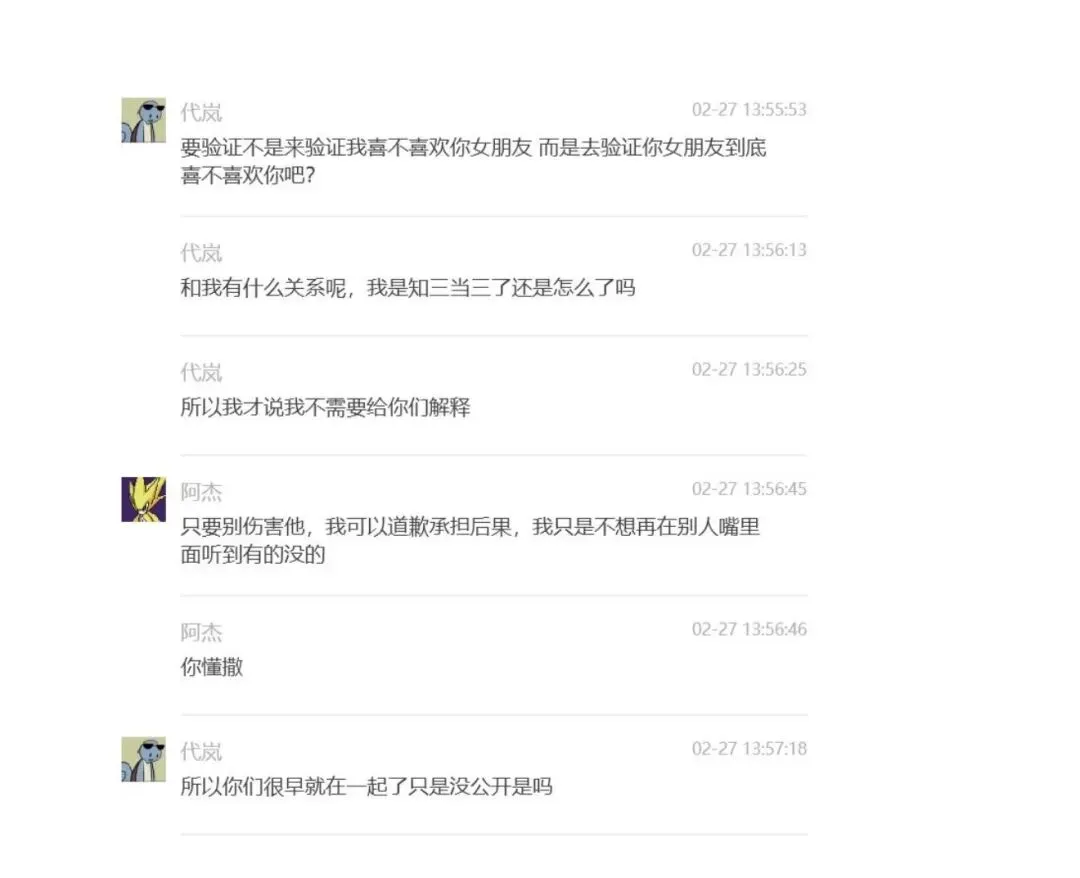Select message 所以我才说我不需要给你们解释
The image size is (1080, 878).
click(x=325, y=407)
